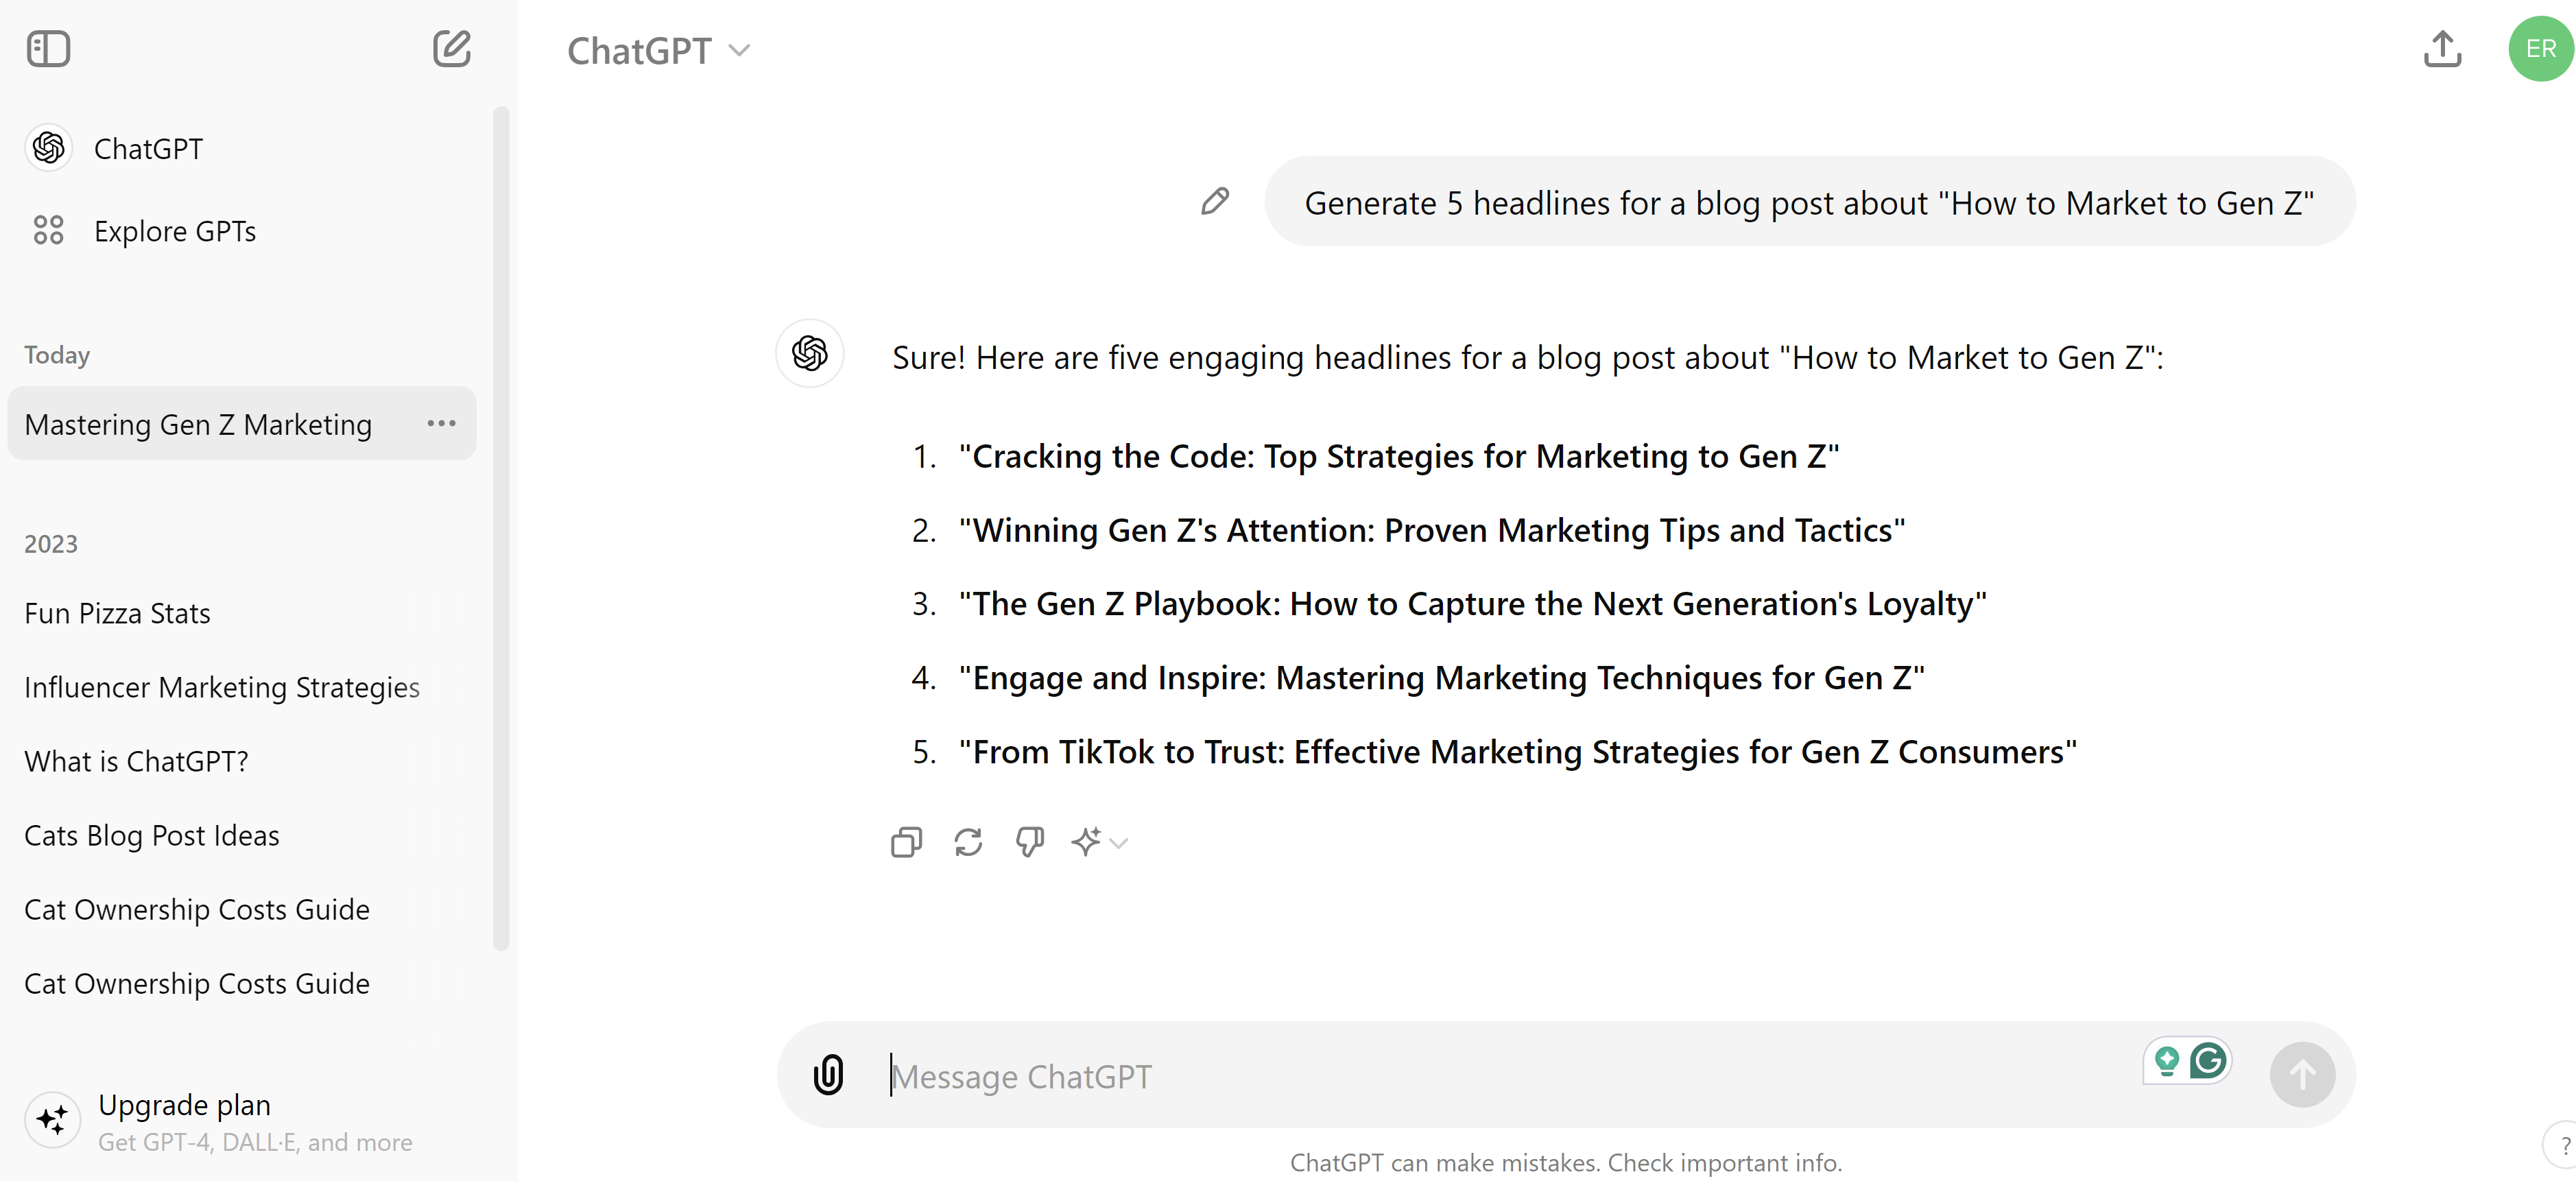Open the Fun Pizza Stats conversation

pyautogui.click(x=117, y=613)
